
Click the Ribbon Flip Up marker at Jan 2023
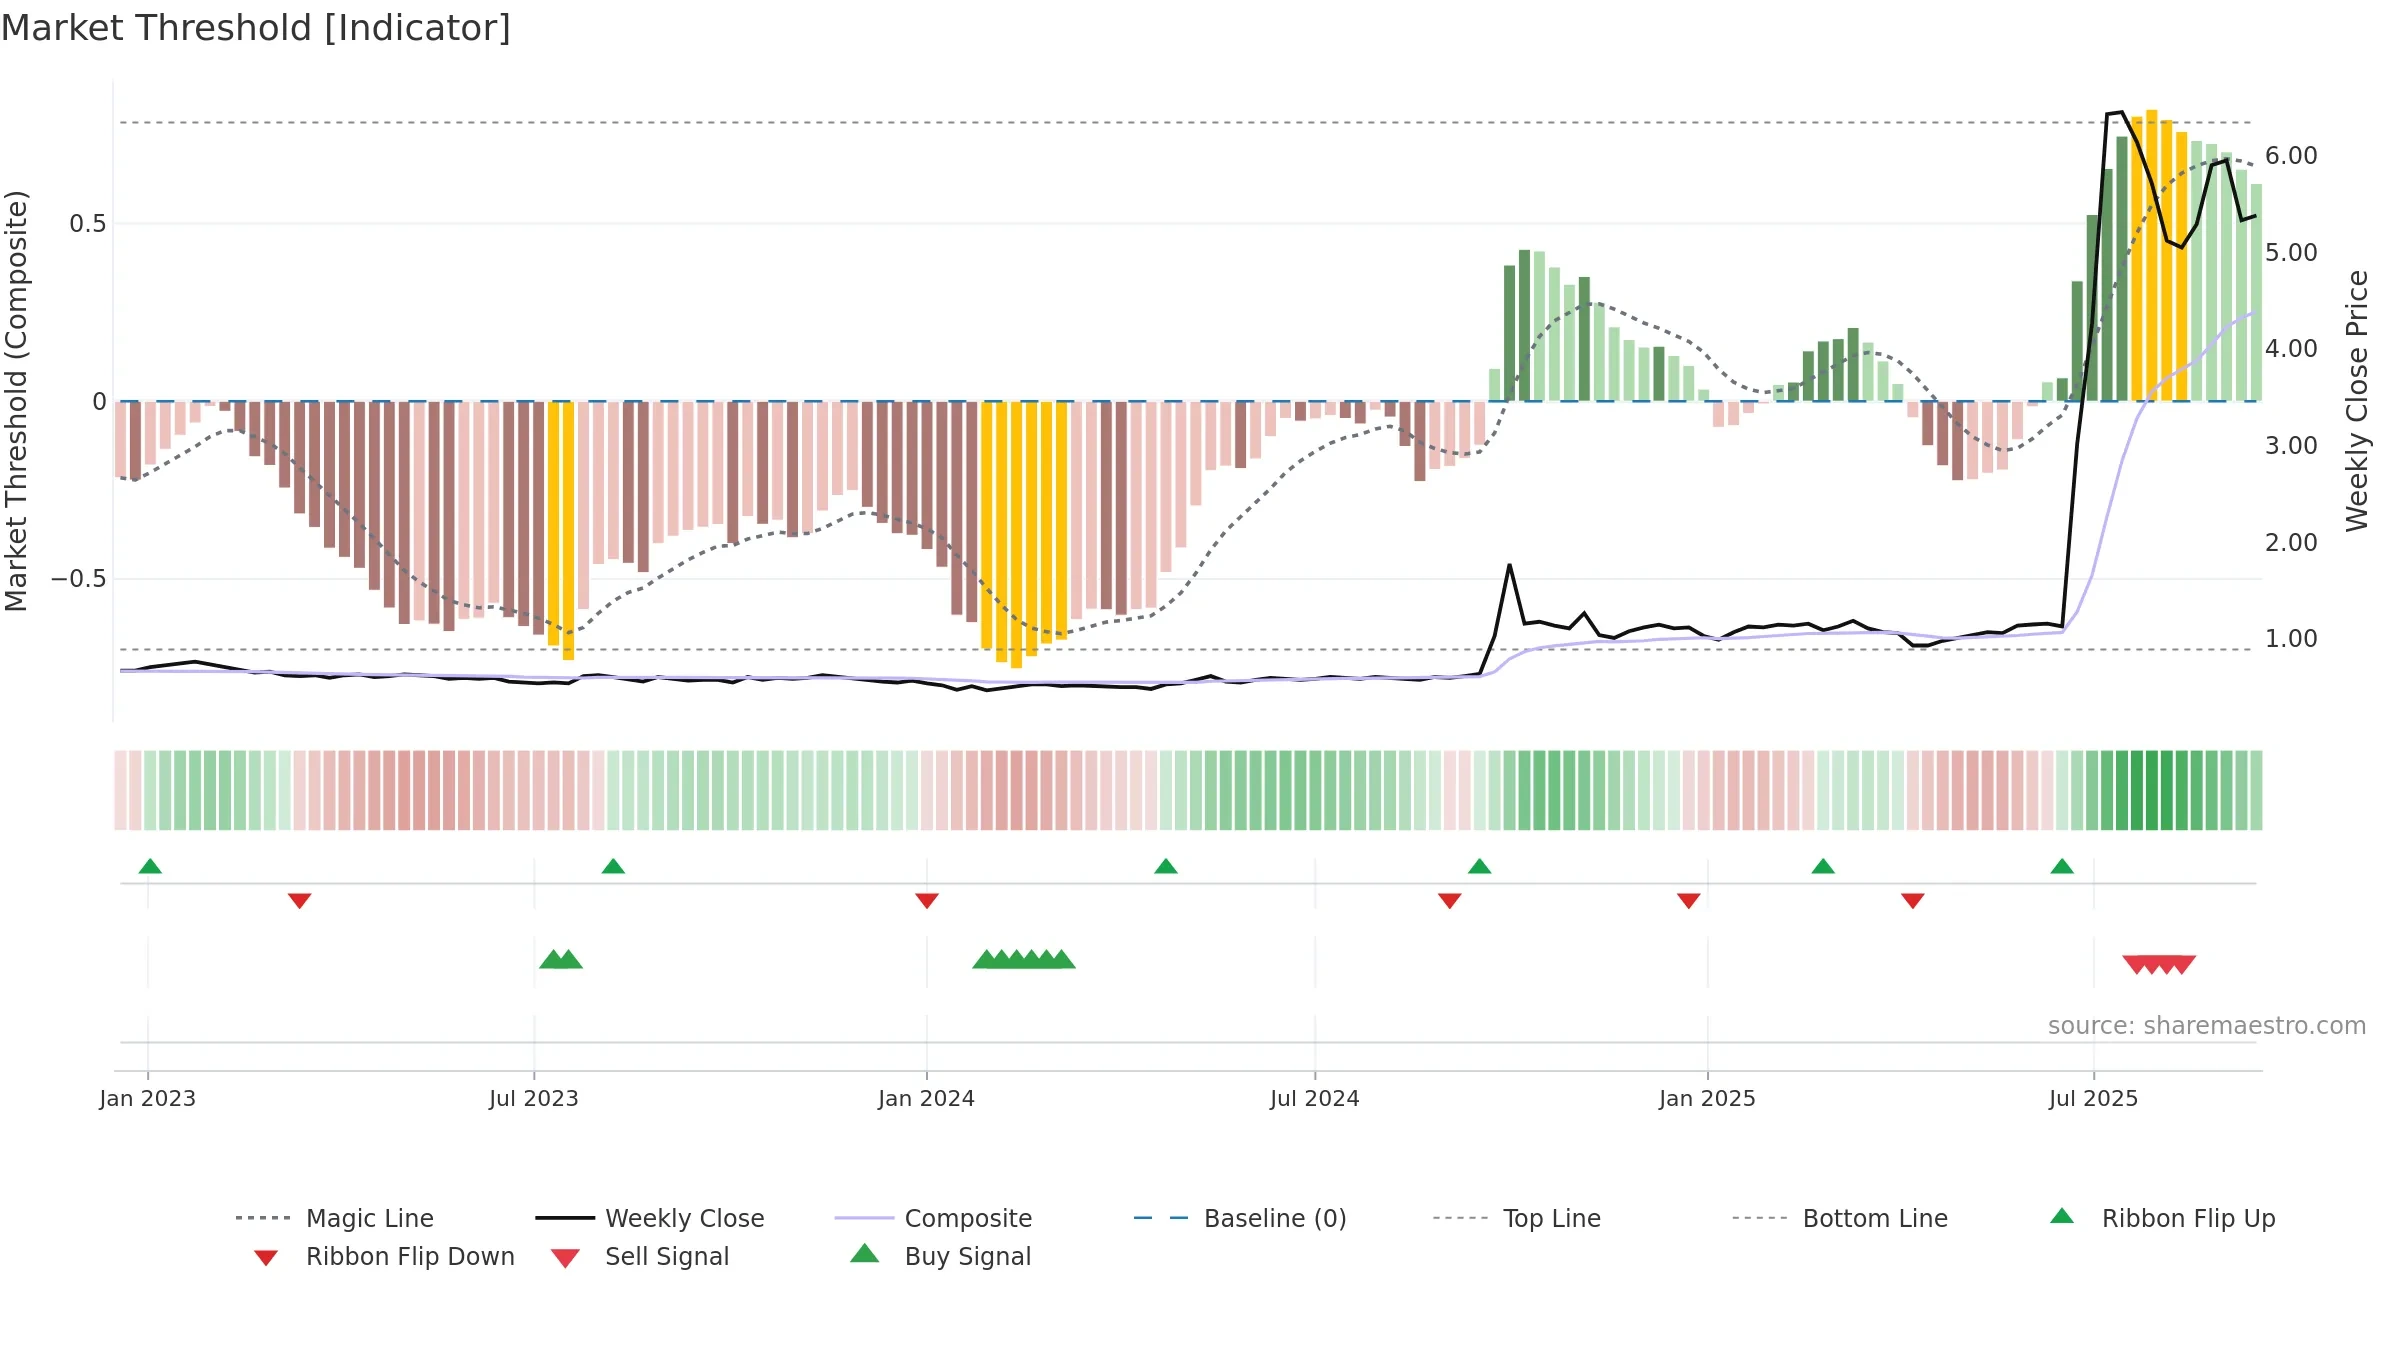click(x=150, y=866)
